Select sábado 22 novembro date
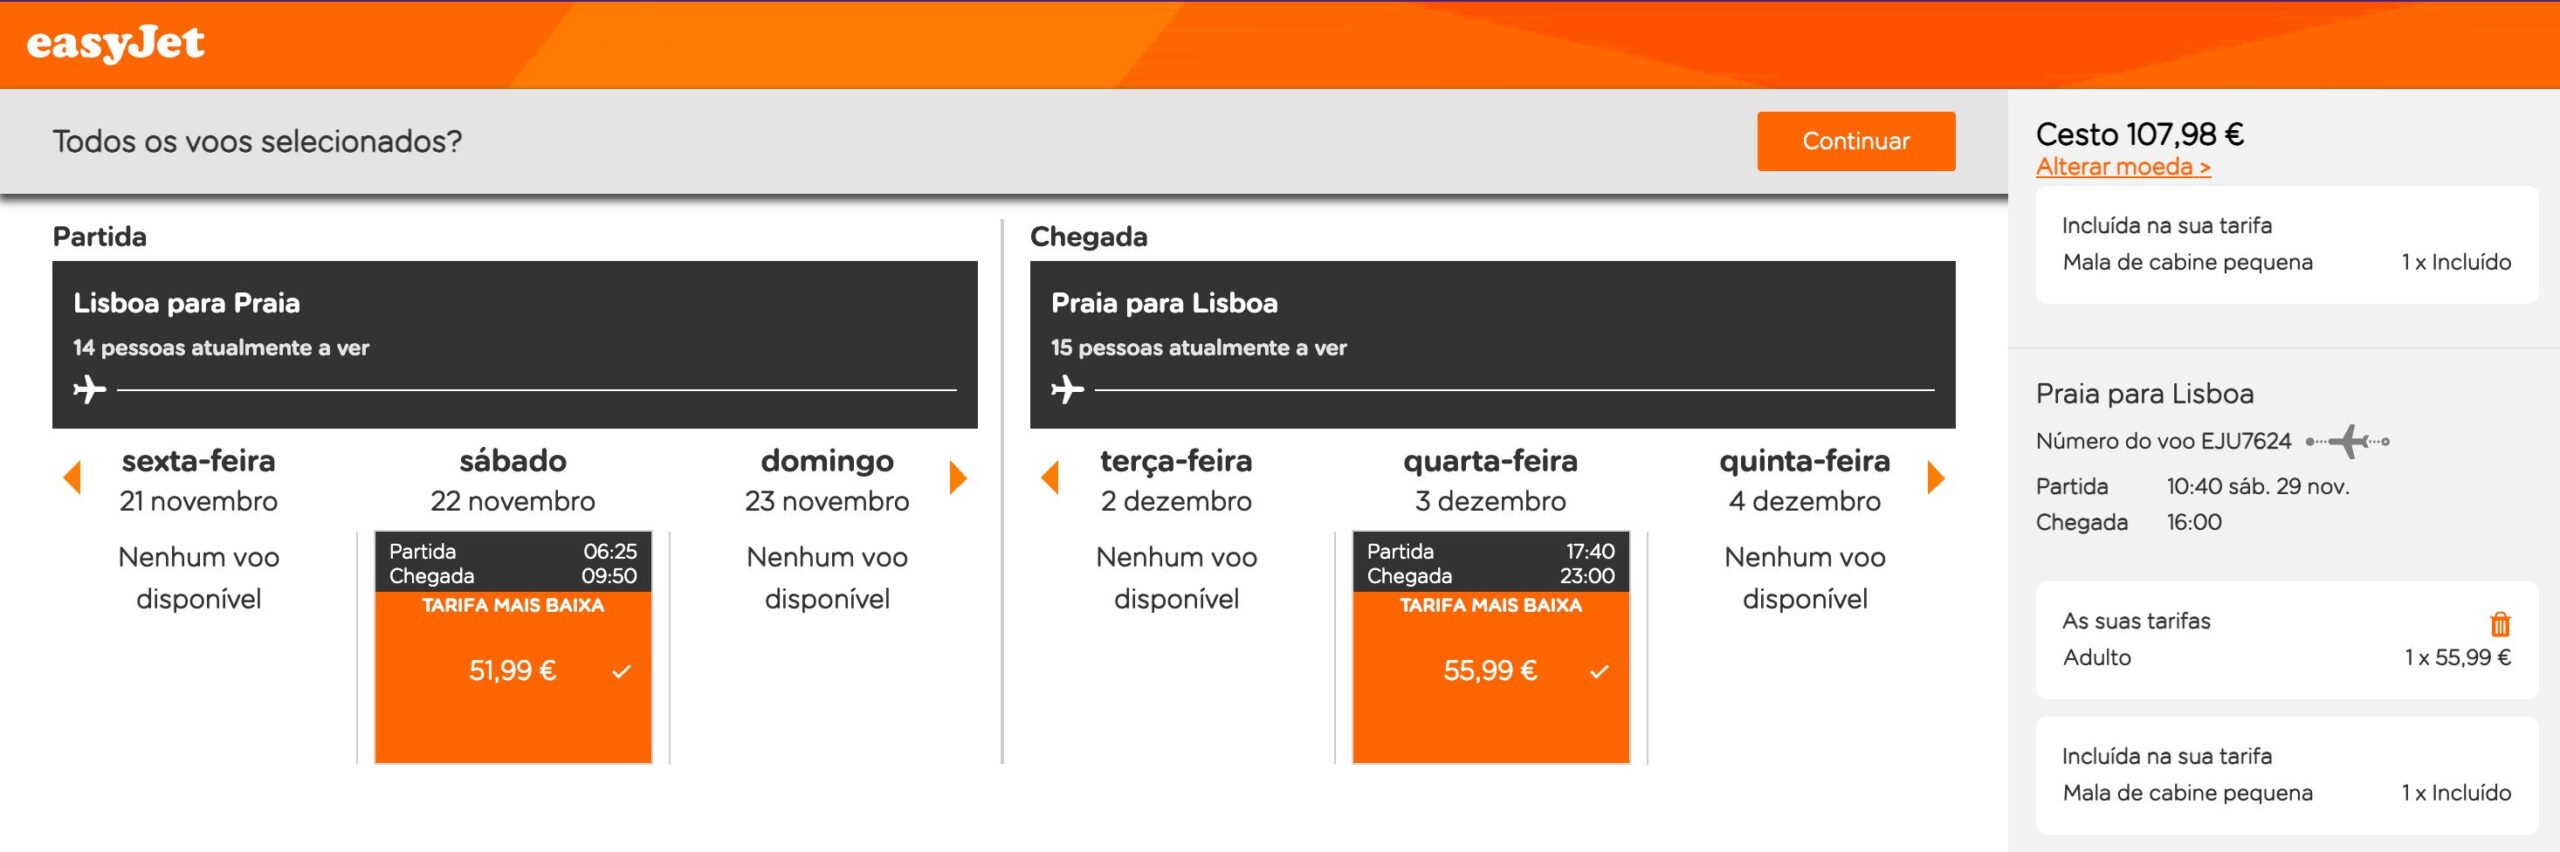 [x=513, y=480]
